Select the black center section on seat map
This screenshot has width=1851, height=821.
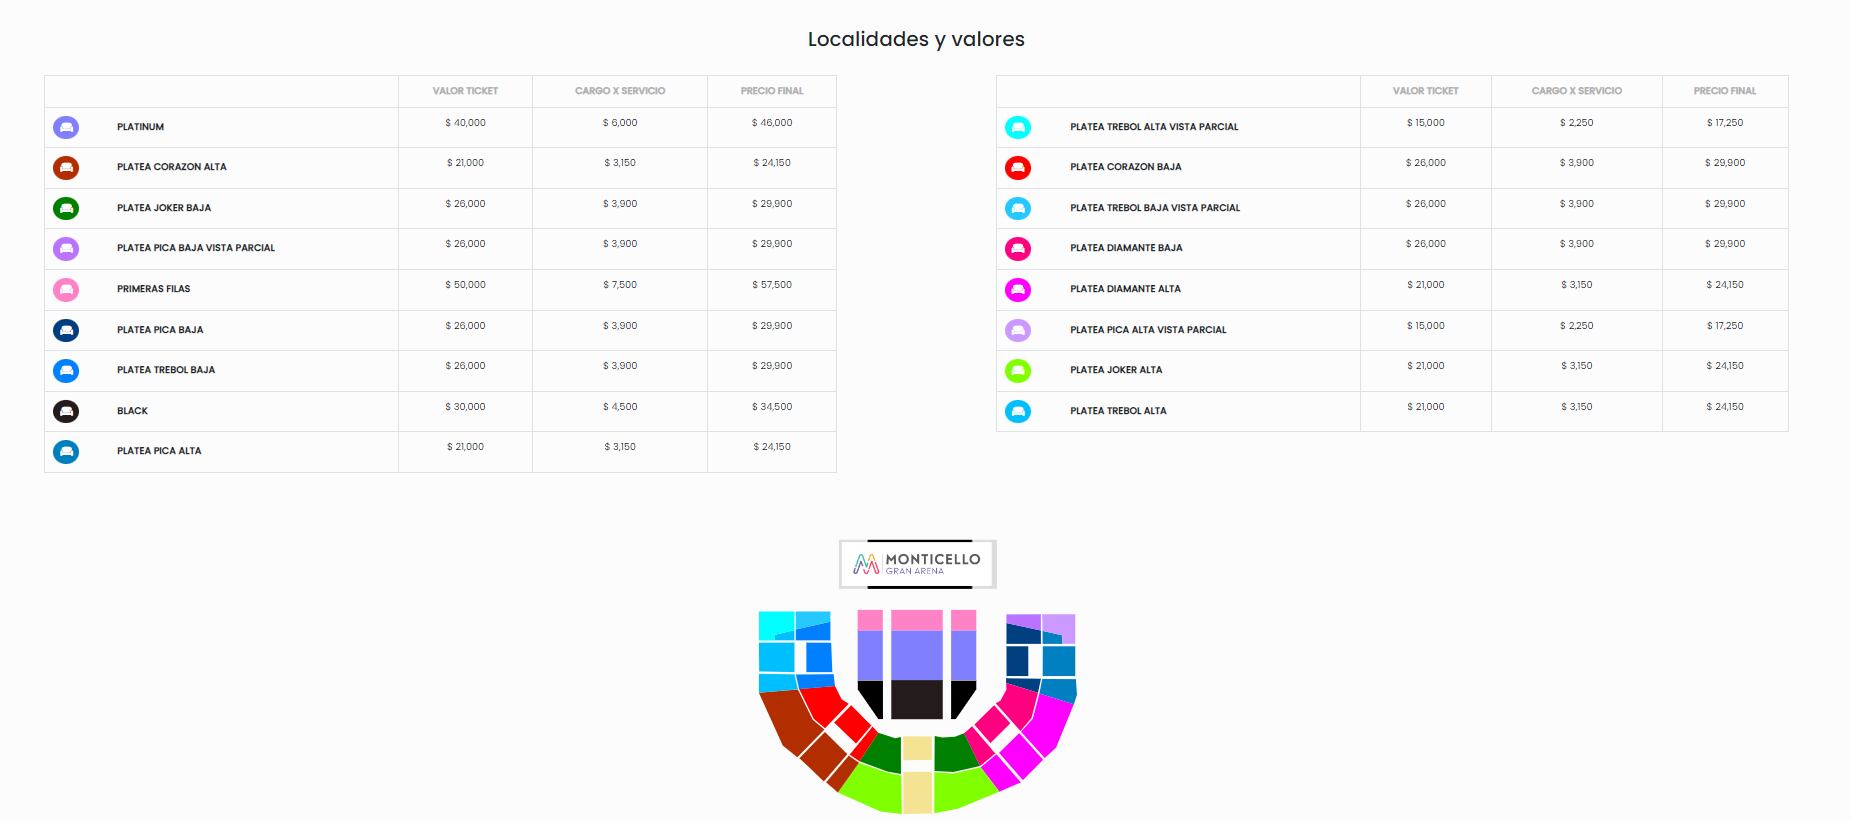click(916, 698)
